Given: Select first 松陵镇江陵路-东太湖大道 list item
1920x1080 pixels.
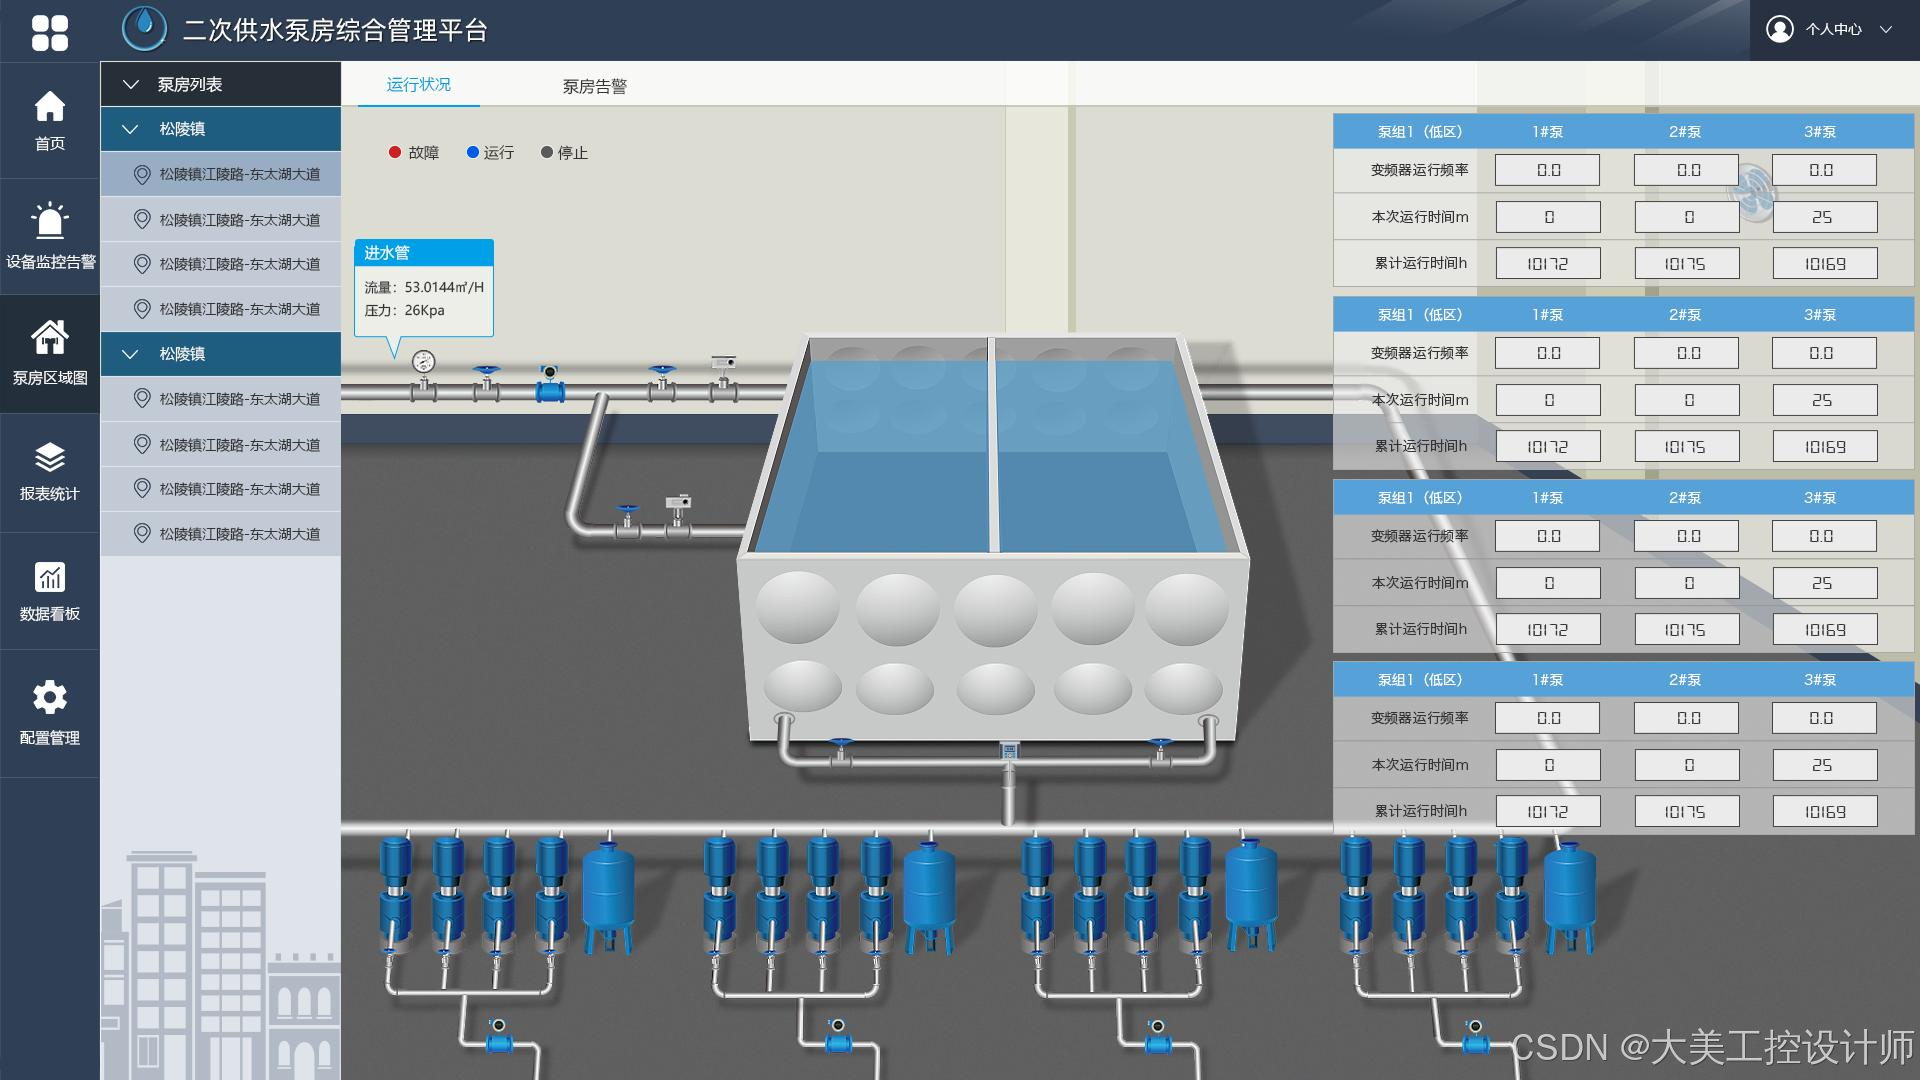Looking at the screenshot, I should 239,174.
